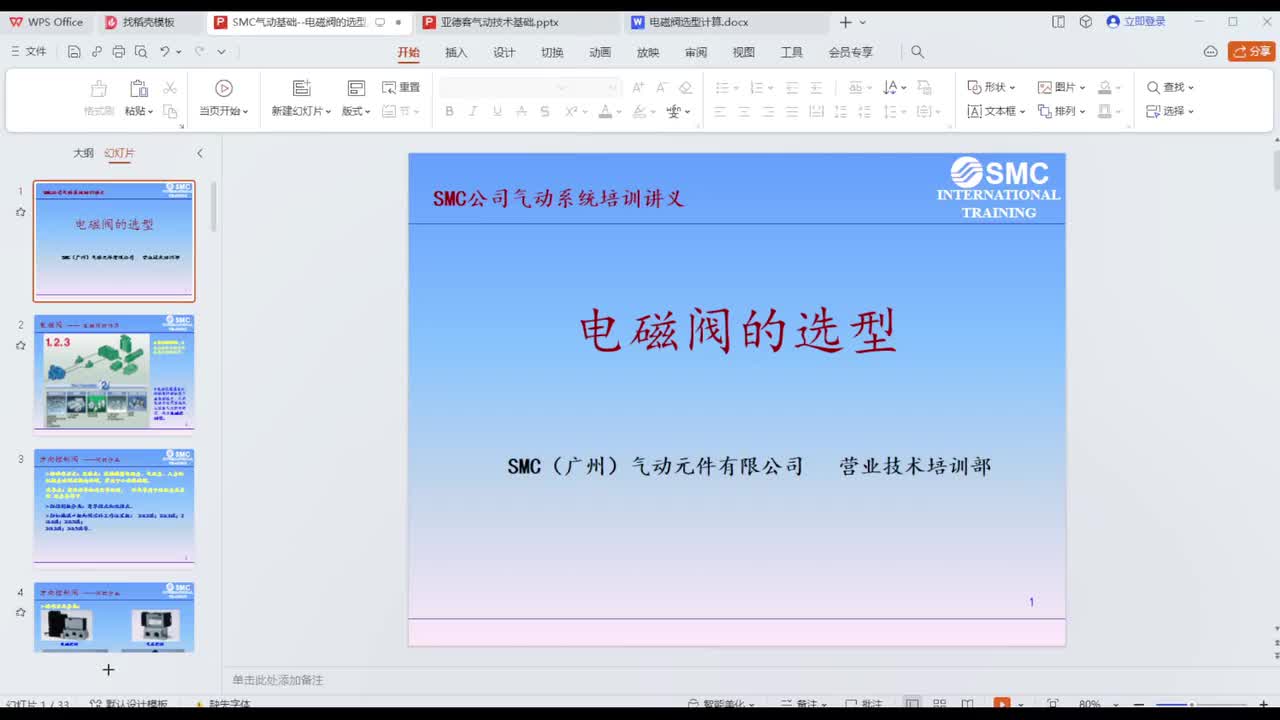Switch to the 开始 ribbon tab
The image size is (1280, 720).
(408, 52)
